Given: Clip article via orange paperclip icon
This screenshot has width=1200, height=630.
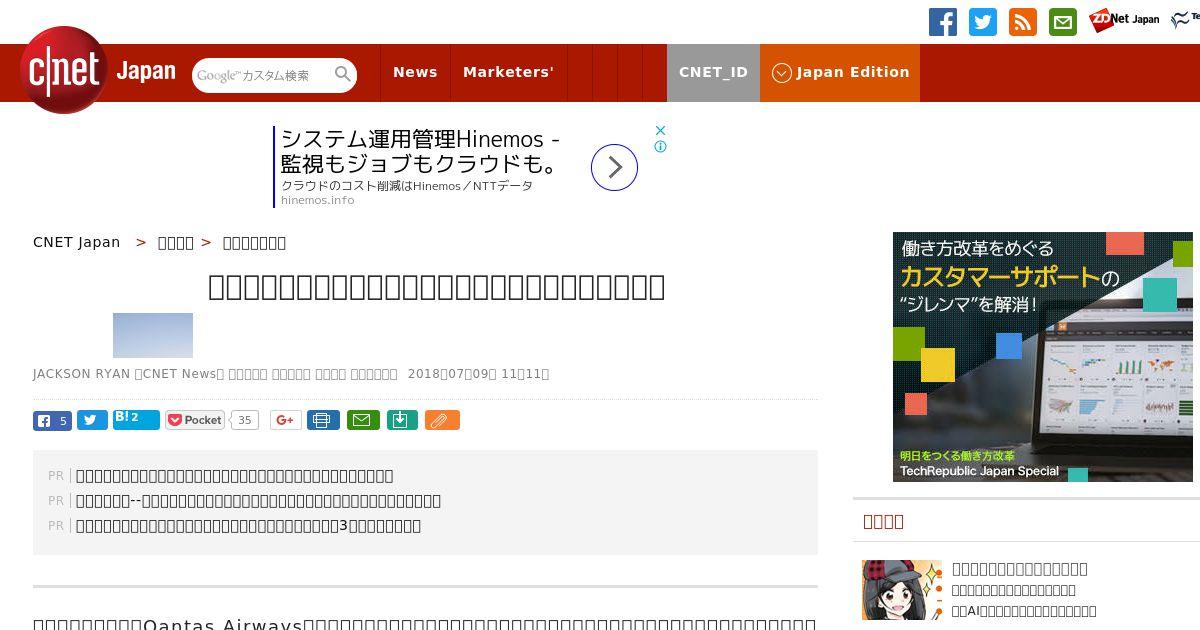Looking at the screenshot, I should pyautogui.click(x=442, y=421).
